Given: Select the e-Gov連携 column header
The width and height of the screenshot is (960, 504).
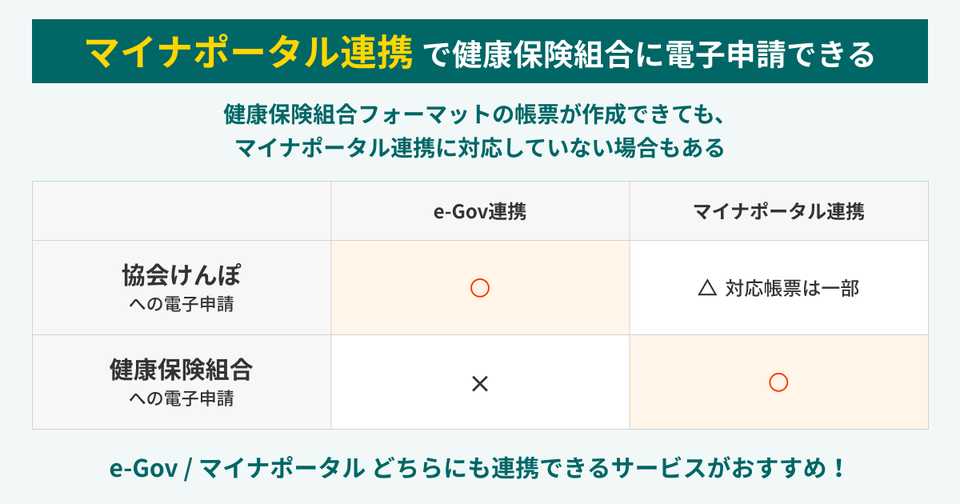Looking at the screenshot, I should tap(480, 211).
